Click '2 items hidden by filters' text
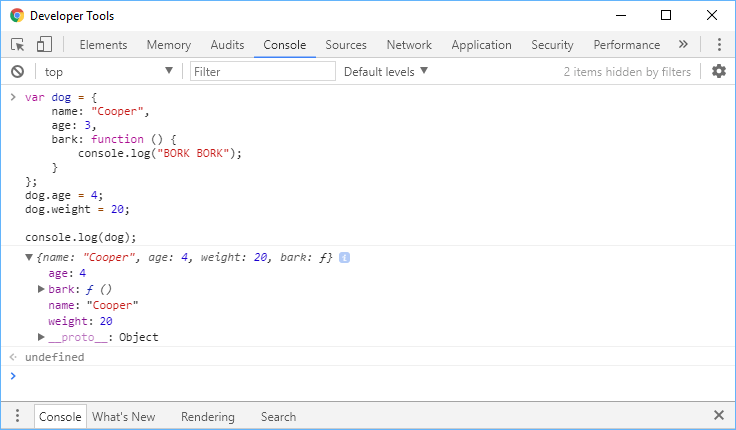Image resolution: width=736 pixels, height=430 pixels. [x=627, y=71]
